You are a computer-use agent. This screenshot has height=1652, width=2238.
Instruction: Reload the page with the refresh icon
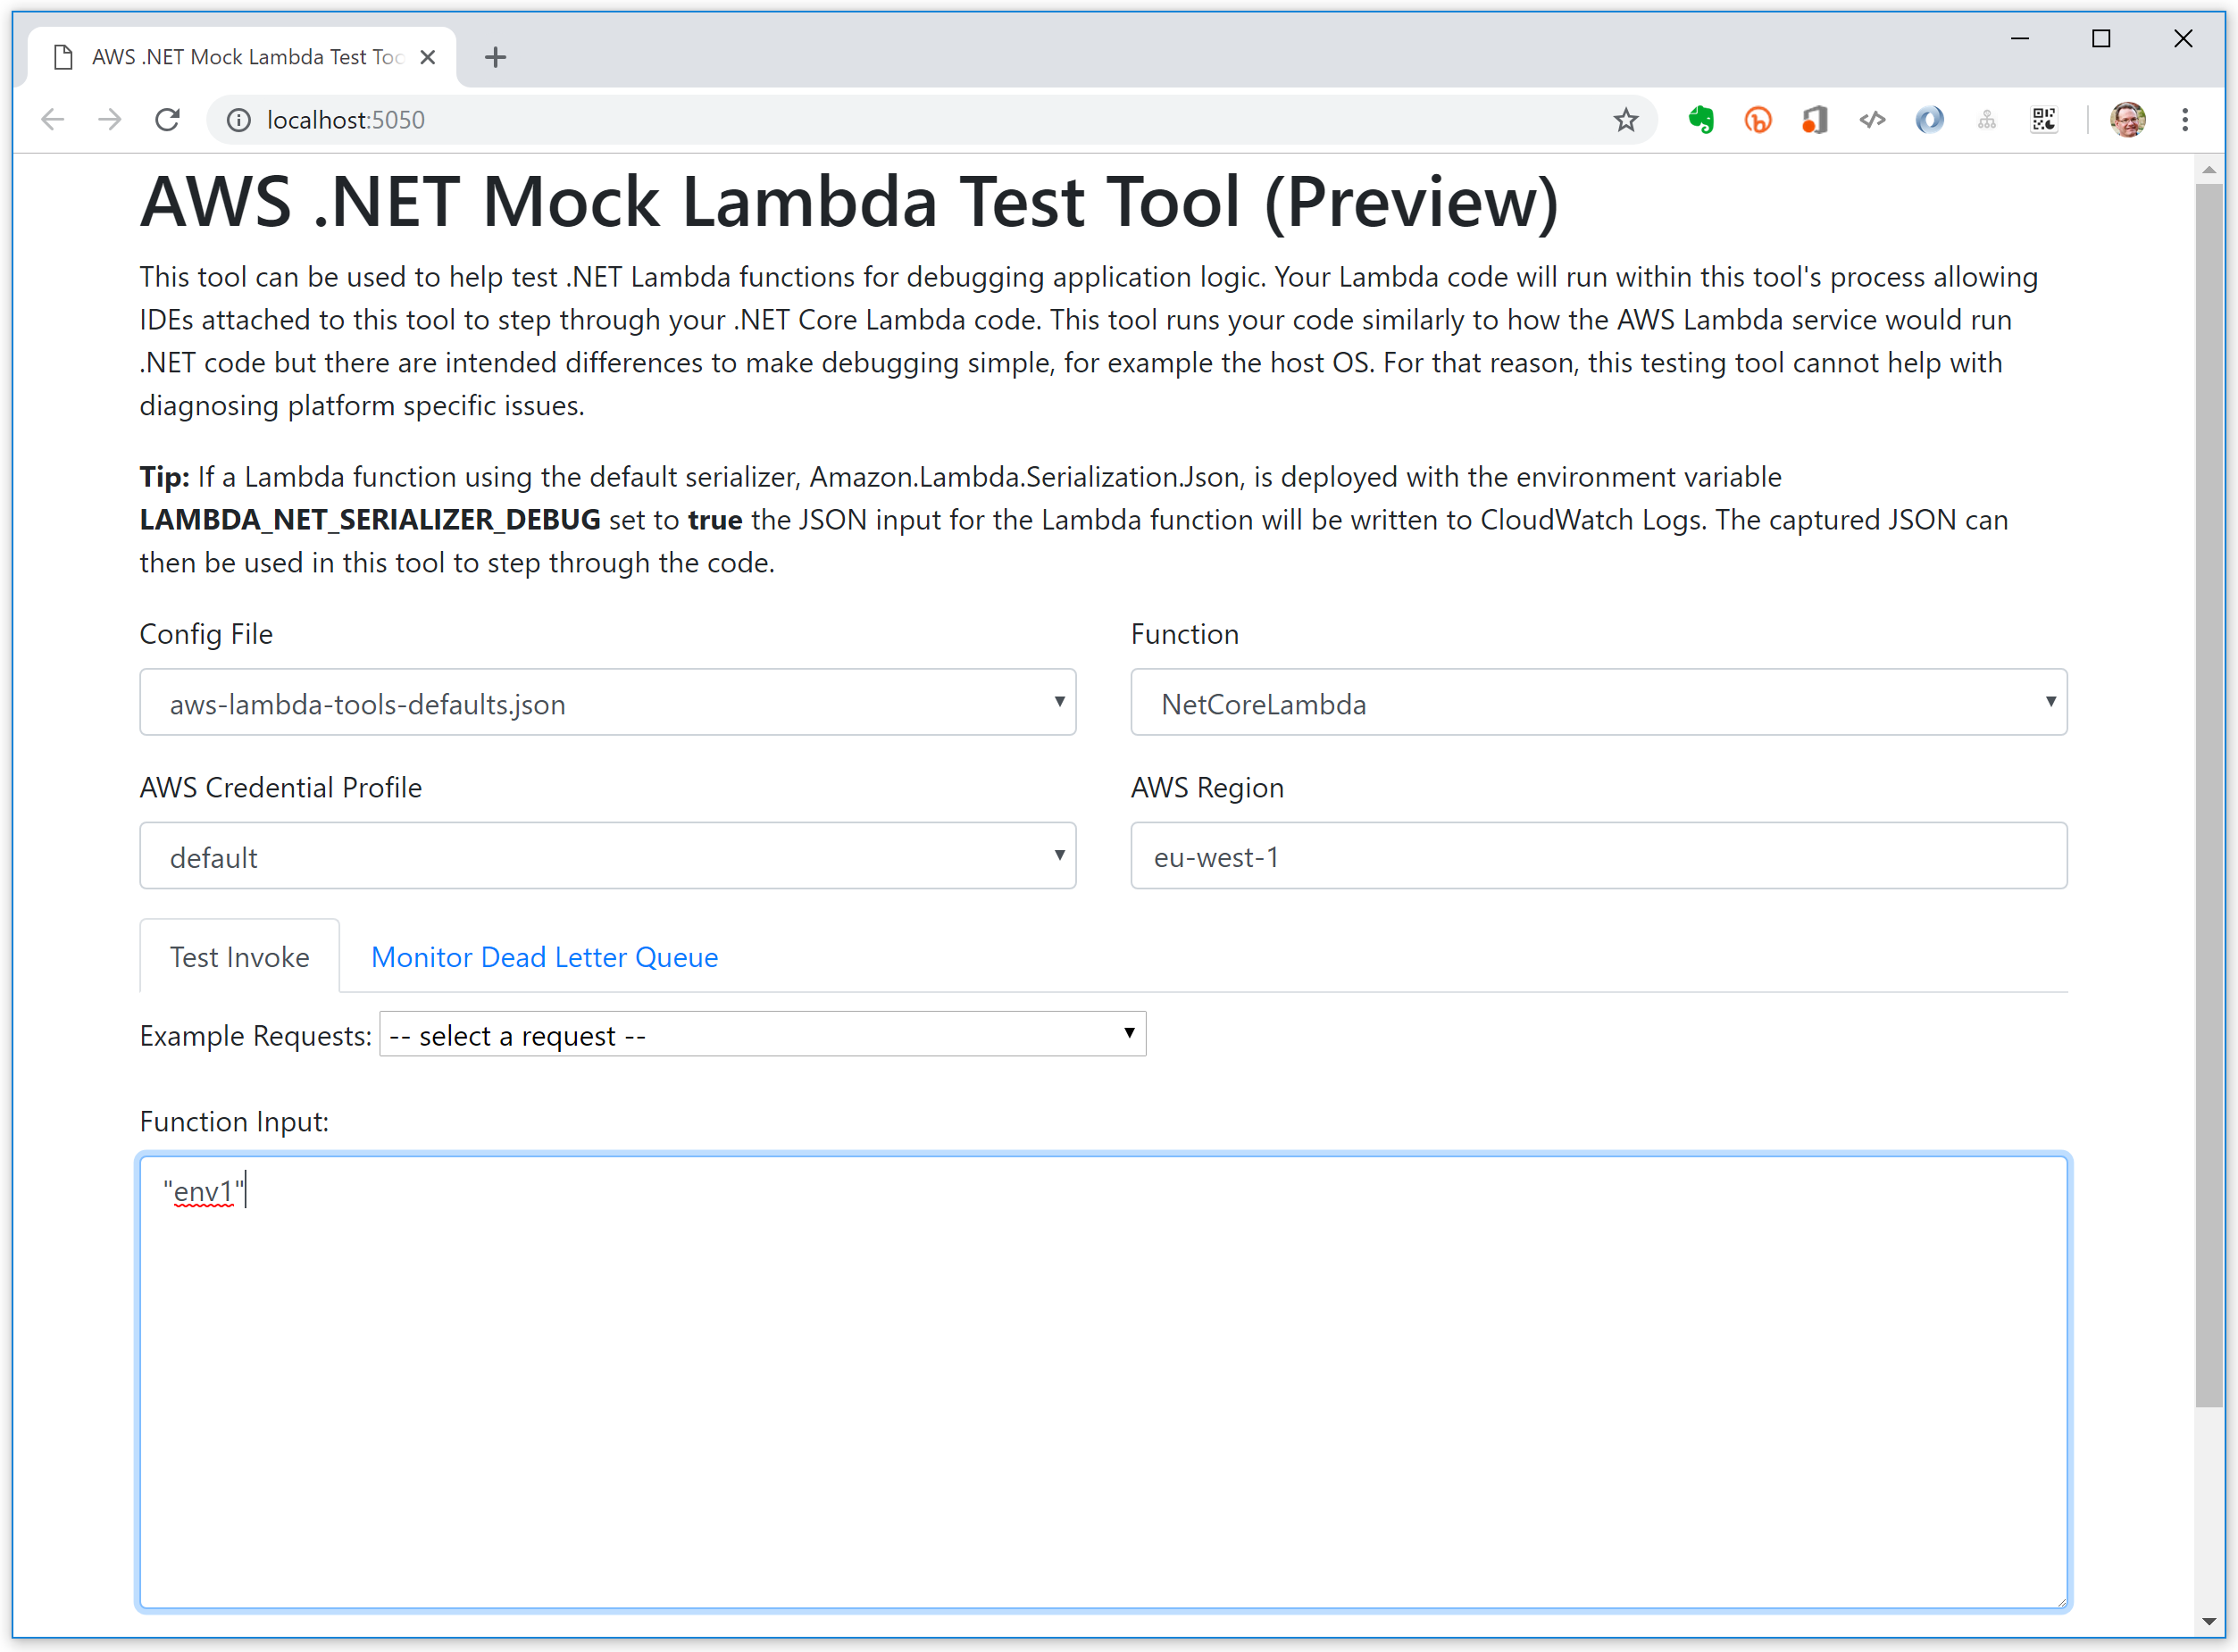[168, 119]
